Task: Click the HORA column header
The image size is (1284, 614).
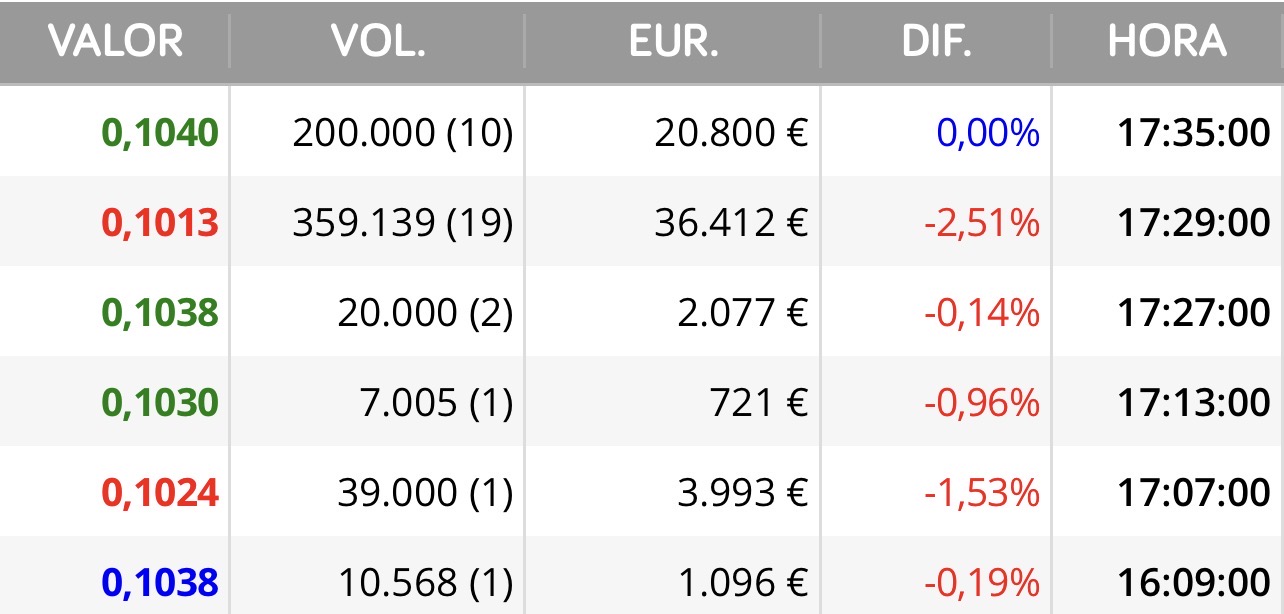Action: [1167, 42]
